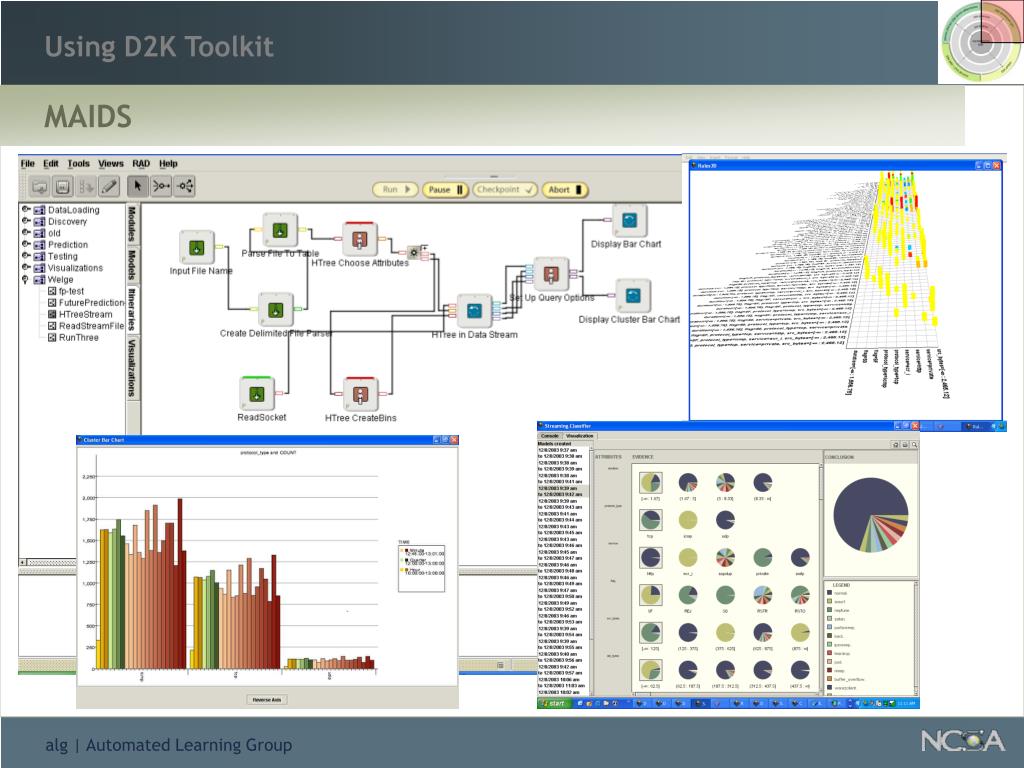Image resolution: width=1024 pixels, height=768 pixels.
Task: Expand the old tree node
Action: (25, 232)
